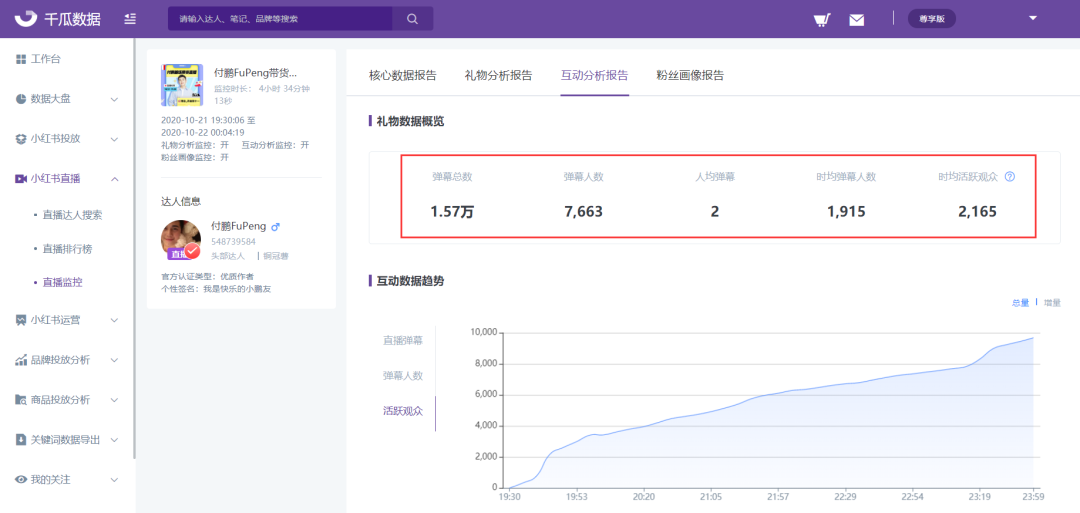Click the 人均弹幕 value 2
This screenshot has width=1080, height=513.
715,212
